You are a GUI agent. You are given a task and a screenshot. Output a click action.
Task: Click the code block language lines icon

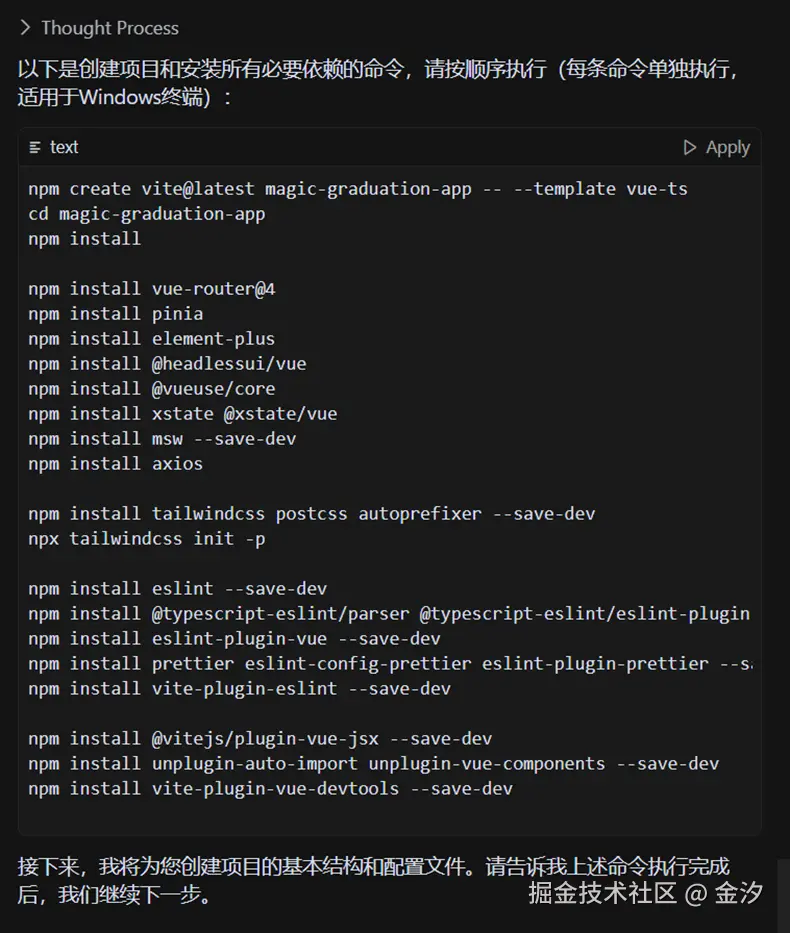[36, 147]
